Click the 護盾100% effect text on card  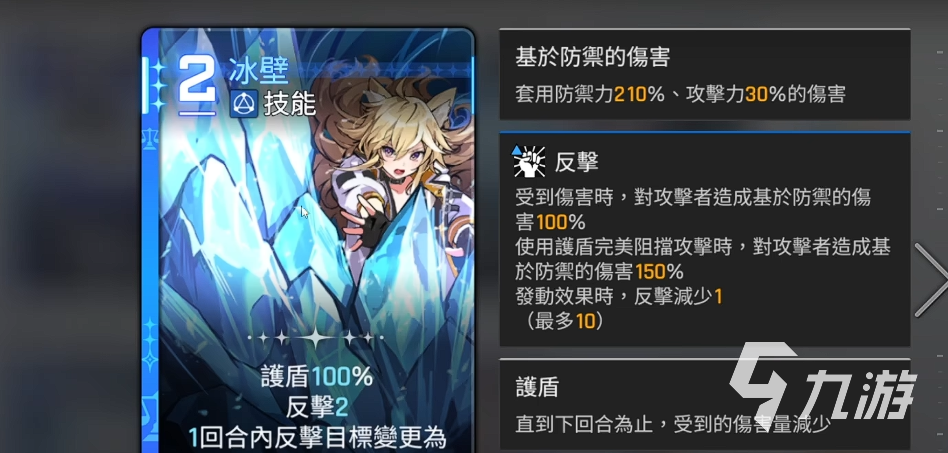coord(317,377)
